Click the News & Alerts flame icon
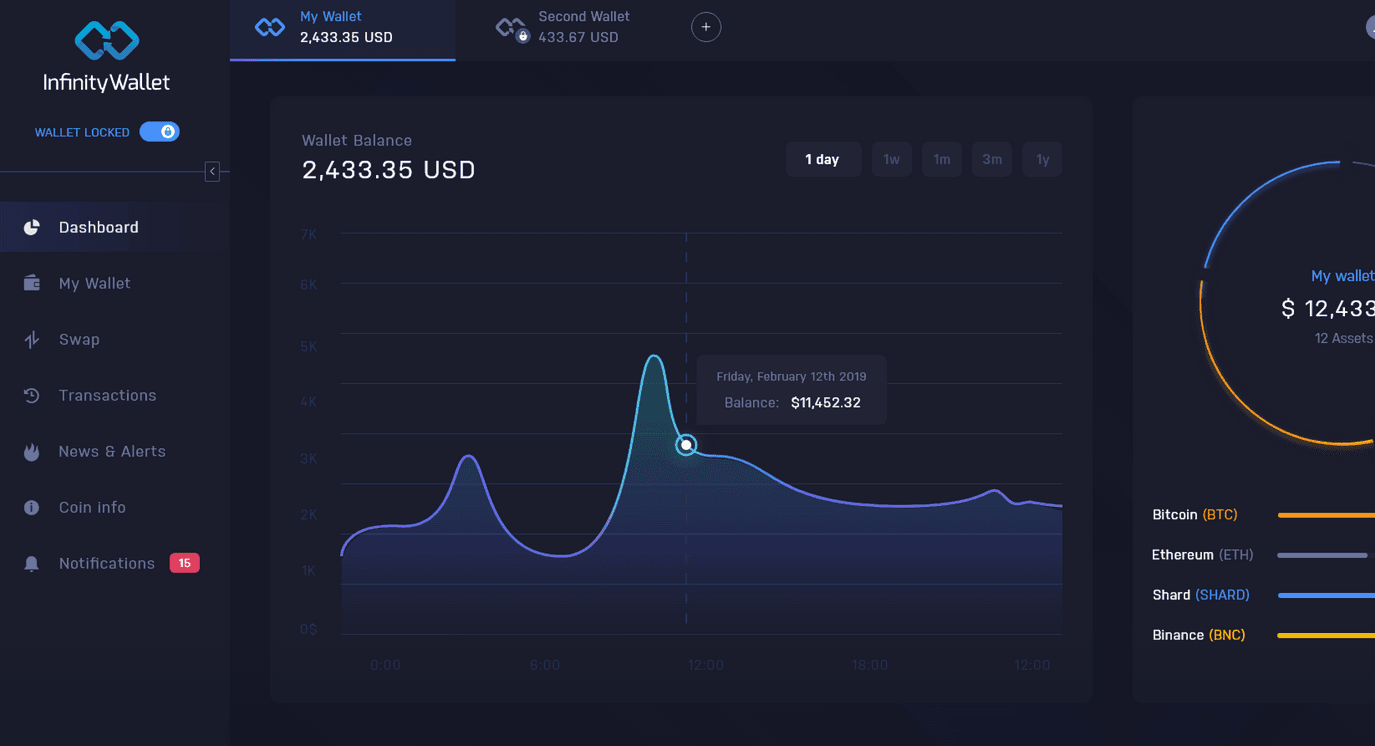This screenshot has width=1375, height=746. (x=32, y=452)
